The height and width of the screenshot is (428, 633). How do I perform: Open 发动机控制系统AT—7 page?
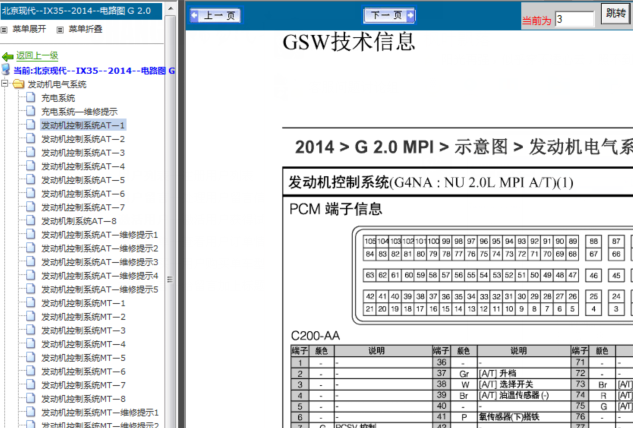coord(83,207)
